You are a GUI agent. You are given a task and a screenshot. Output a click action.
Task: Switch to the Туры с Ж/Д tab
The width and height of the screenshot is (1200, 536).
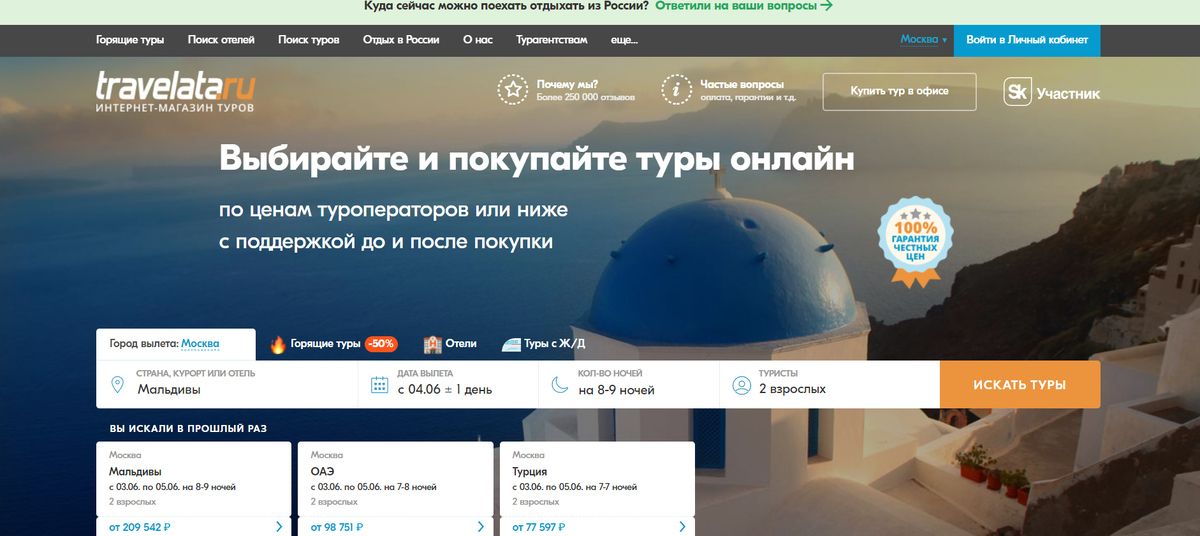pos(543,344)
